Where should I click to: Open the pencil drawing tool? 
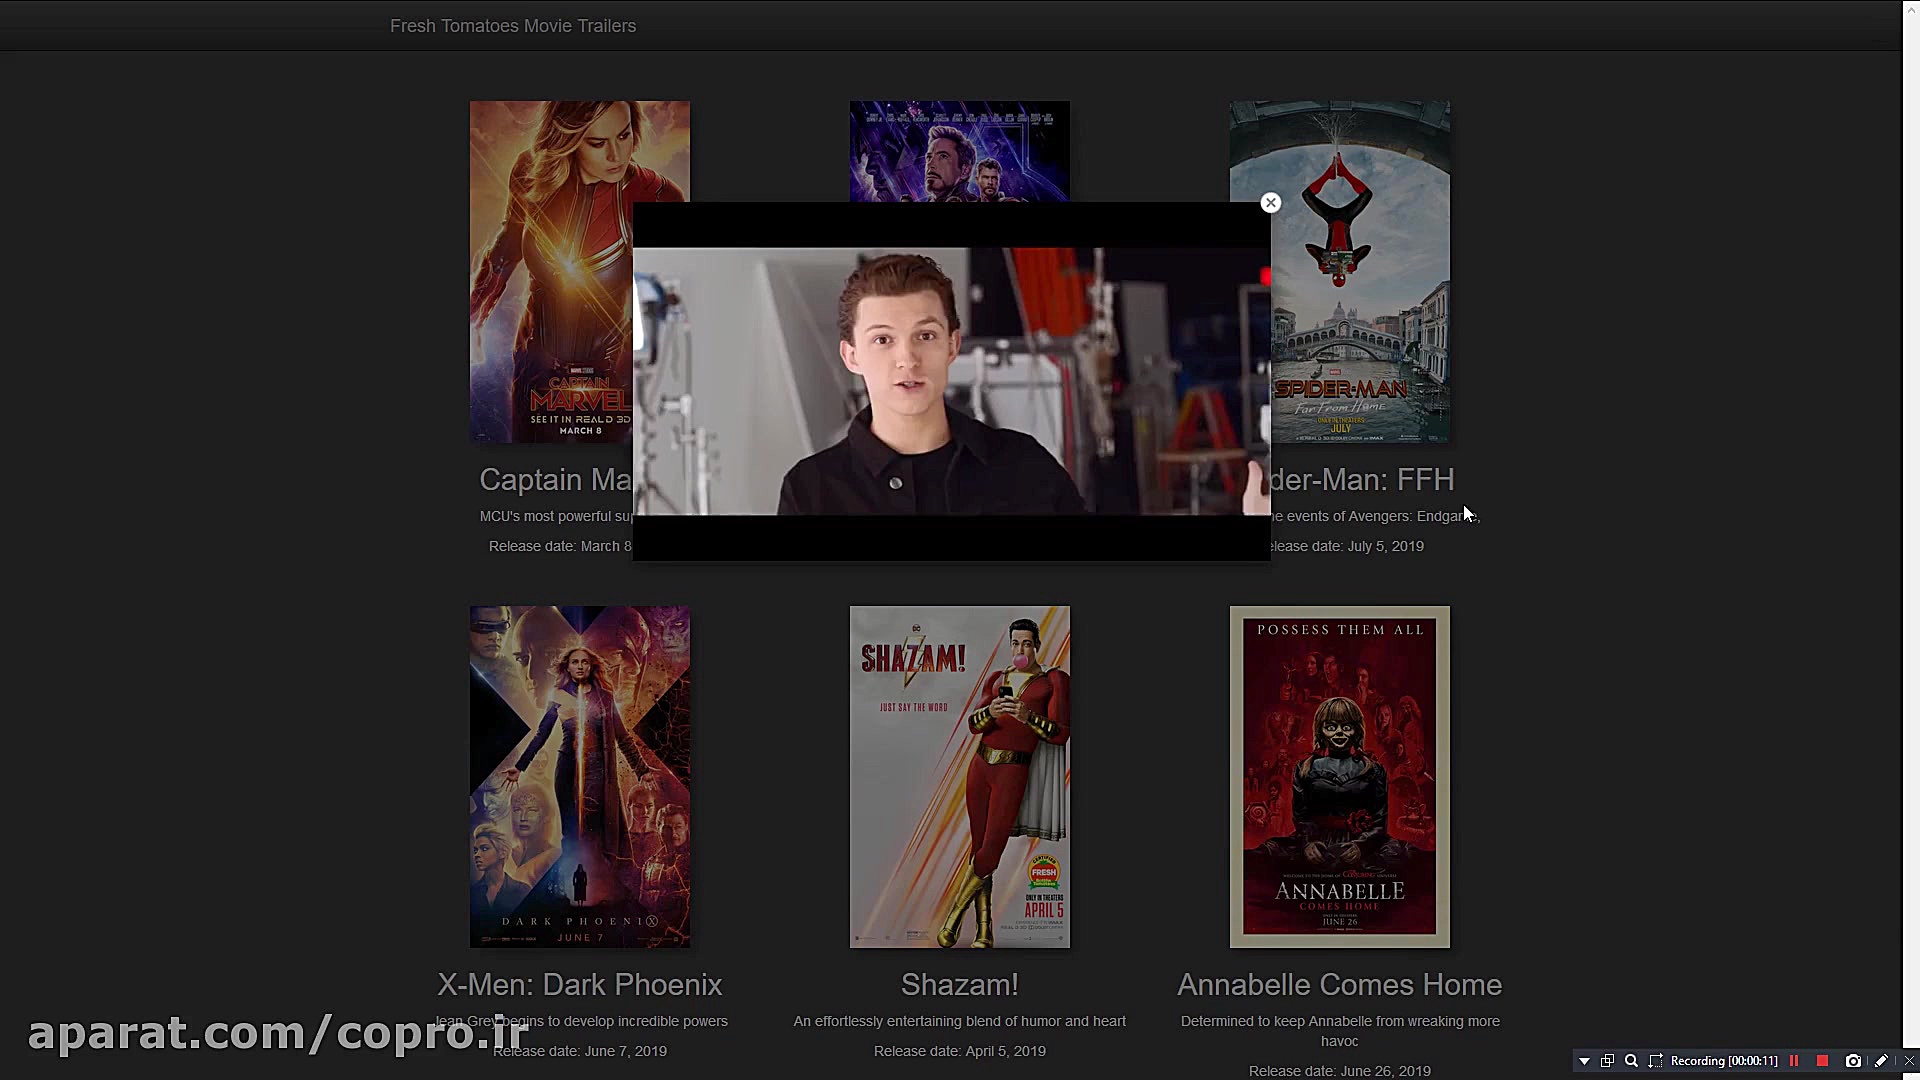[1881, 1061]
